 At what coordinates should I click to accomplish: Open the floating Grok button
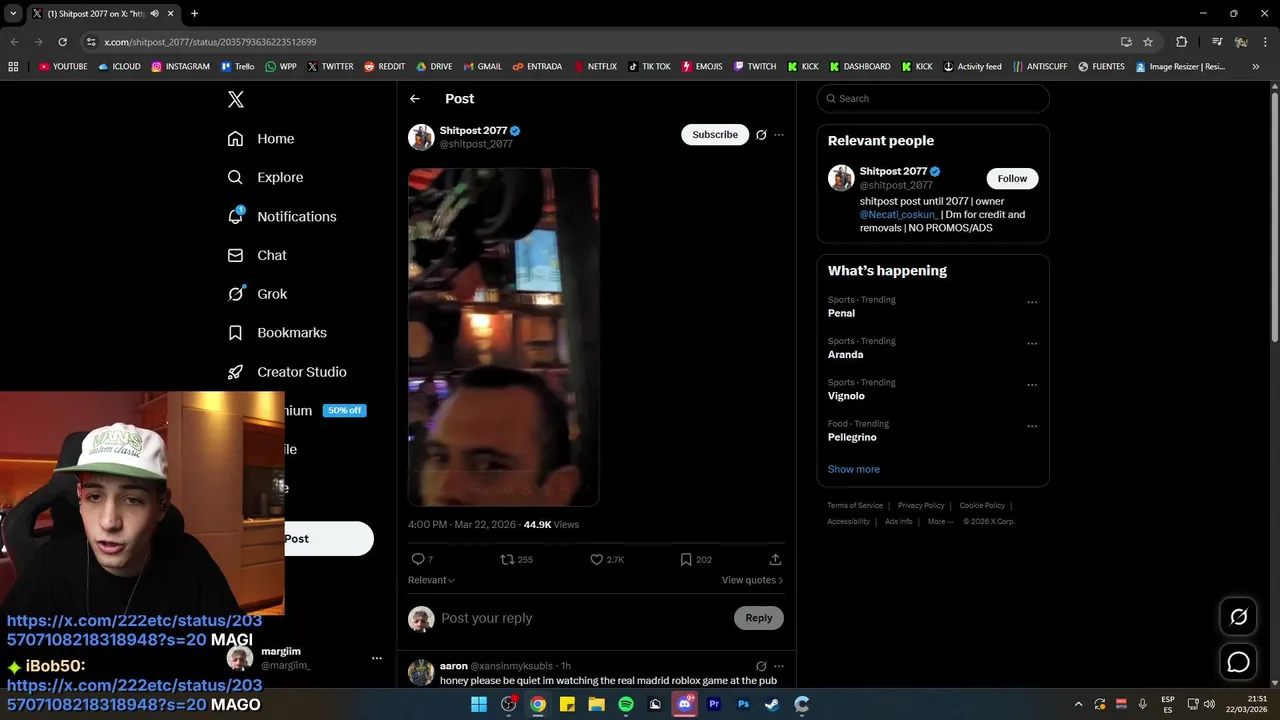[x=1238, y=617]
